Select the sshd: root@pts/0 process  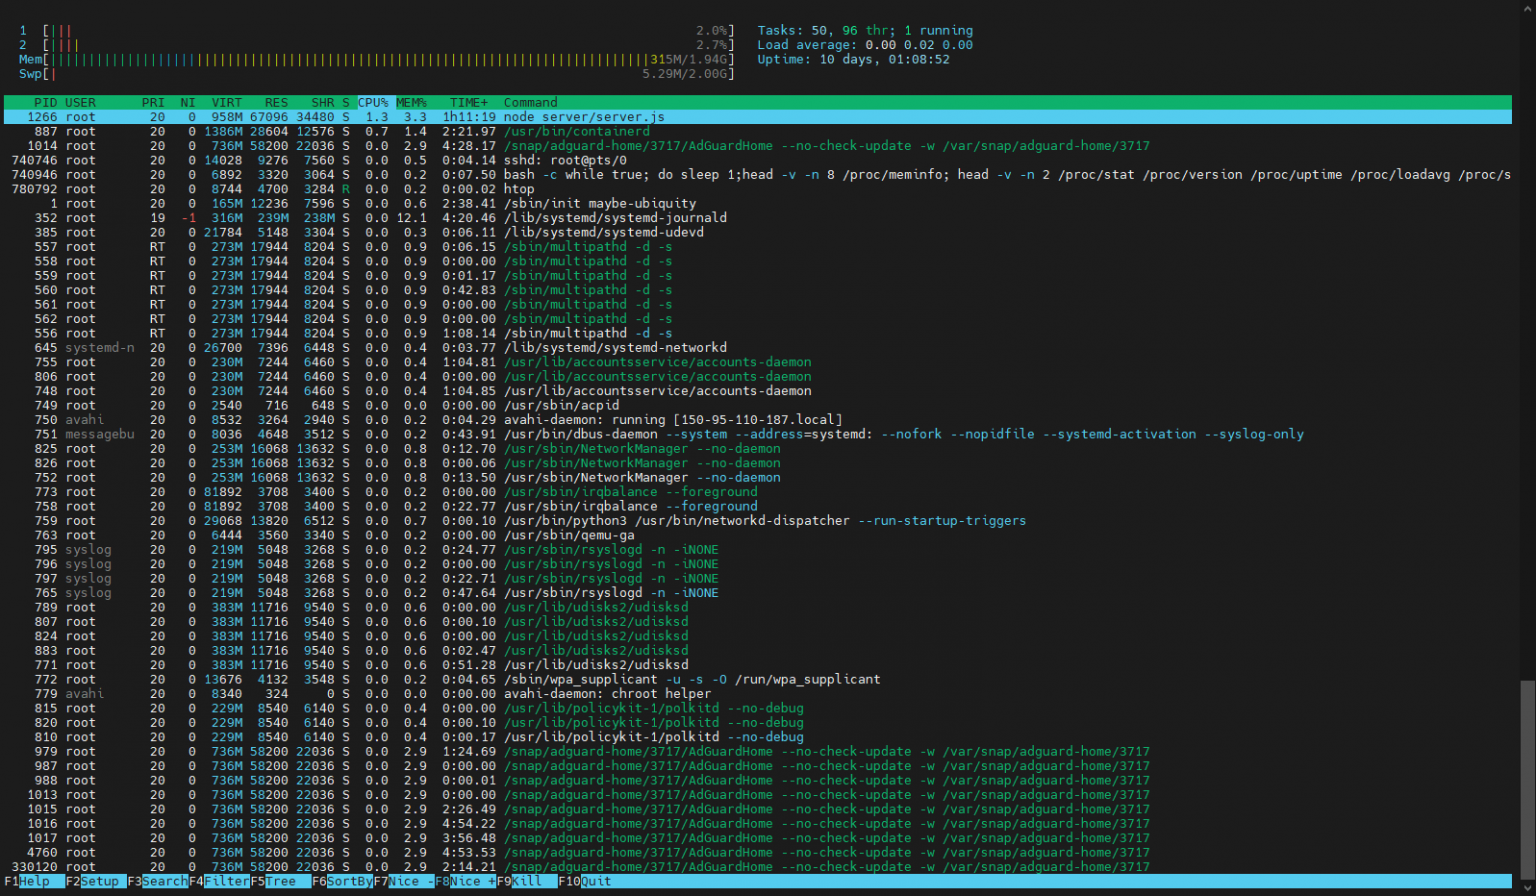(757, 160)
